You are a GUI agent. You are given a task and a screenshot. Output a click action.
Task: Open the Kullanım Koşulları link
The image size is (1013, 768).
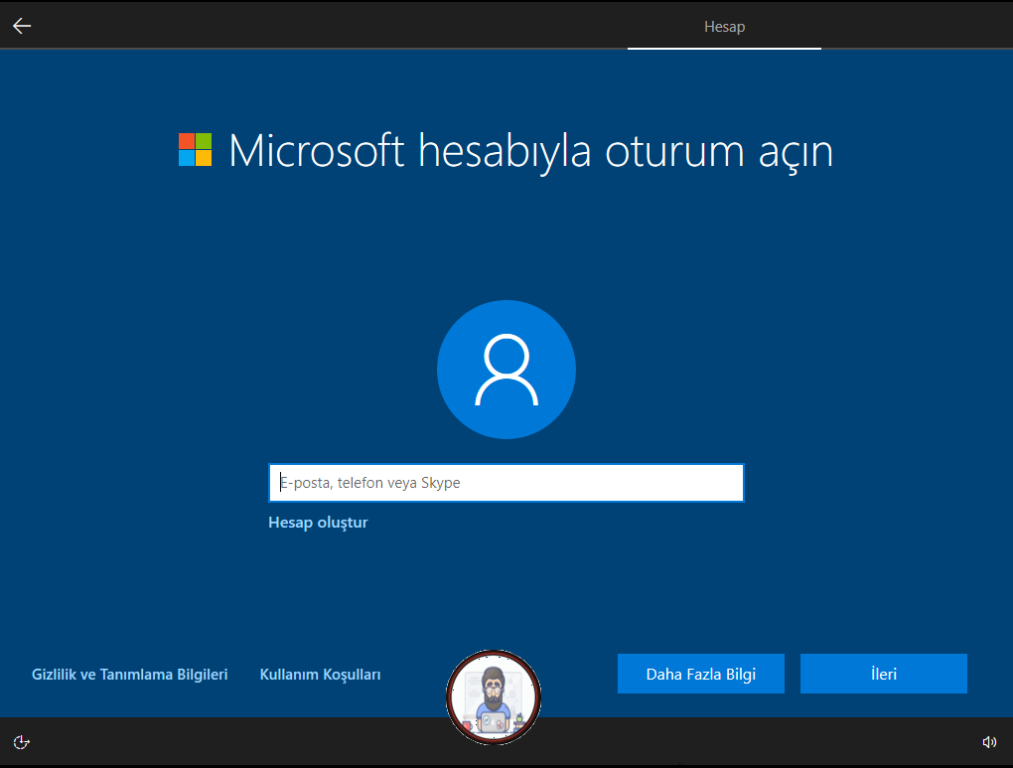(x=320, y=674)
